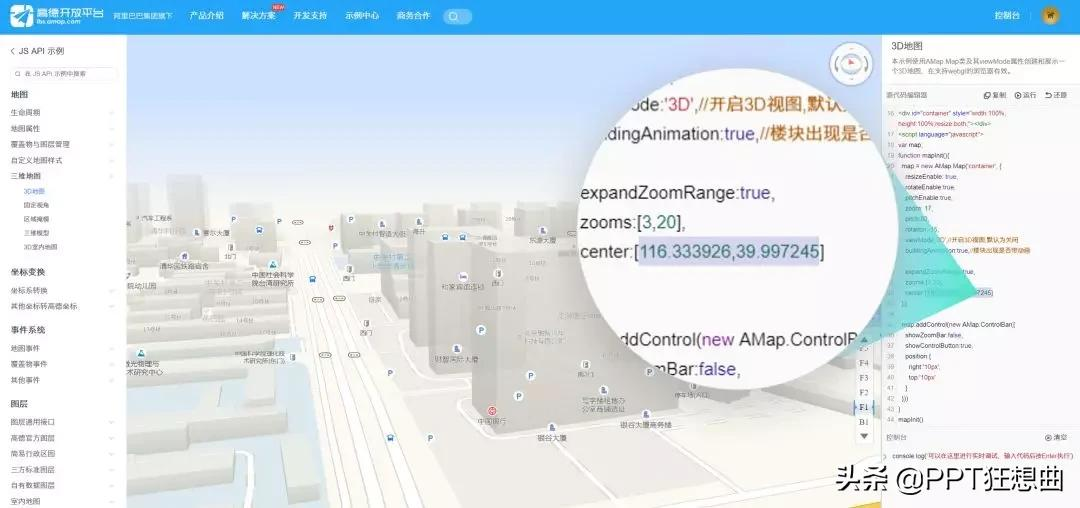Focus the JS API example search field
Screen dimensions: 1080x508
click(64, 73)
